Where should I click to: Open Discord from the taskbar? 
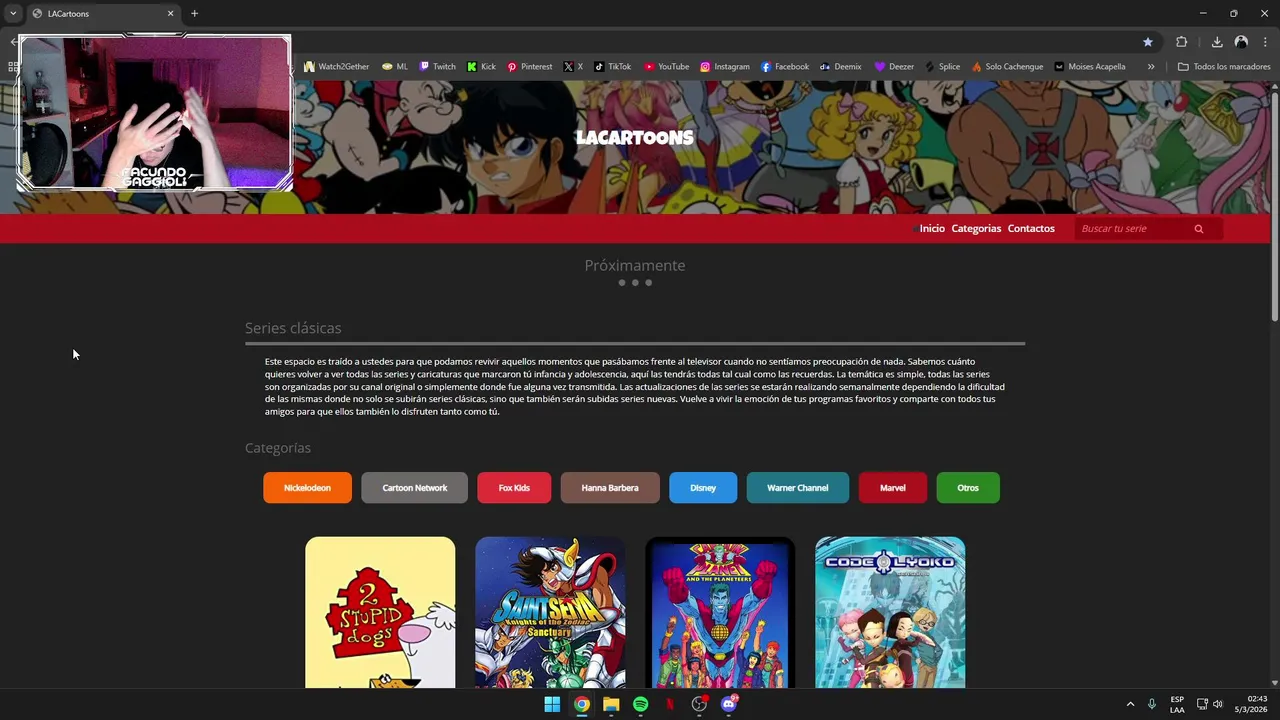coord(729,704)
